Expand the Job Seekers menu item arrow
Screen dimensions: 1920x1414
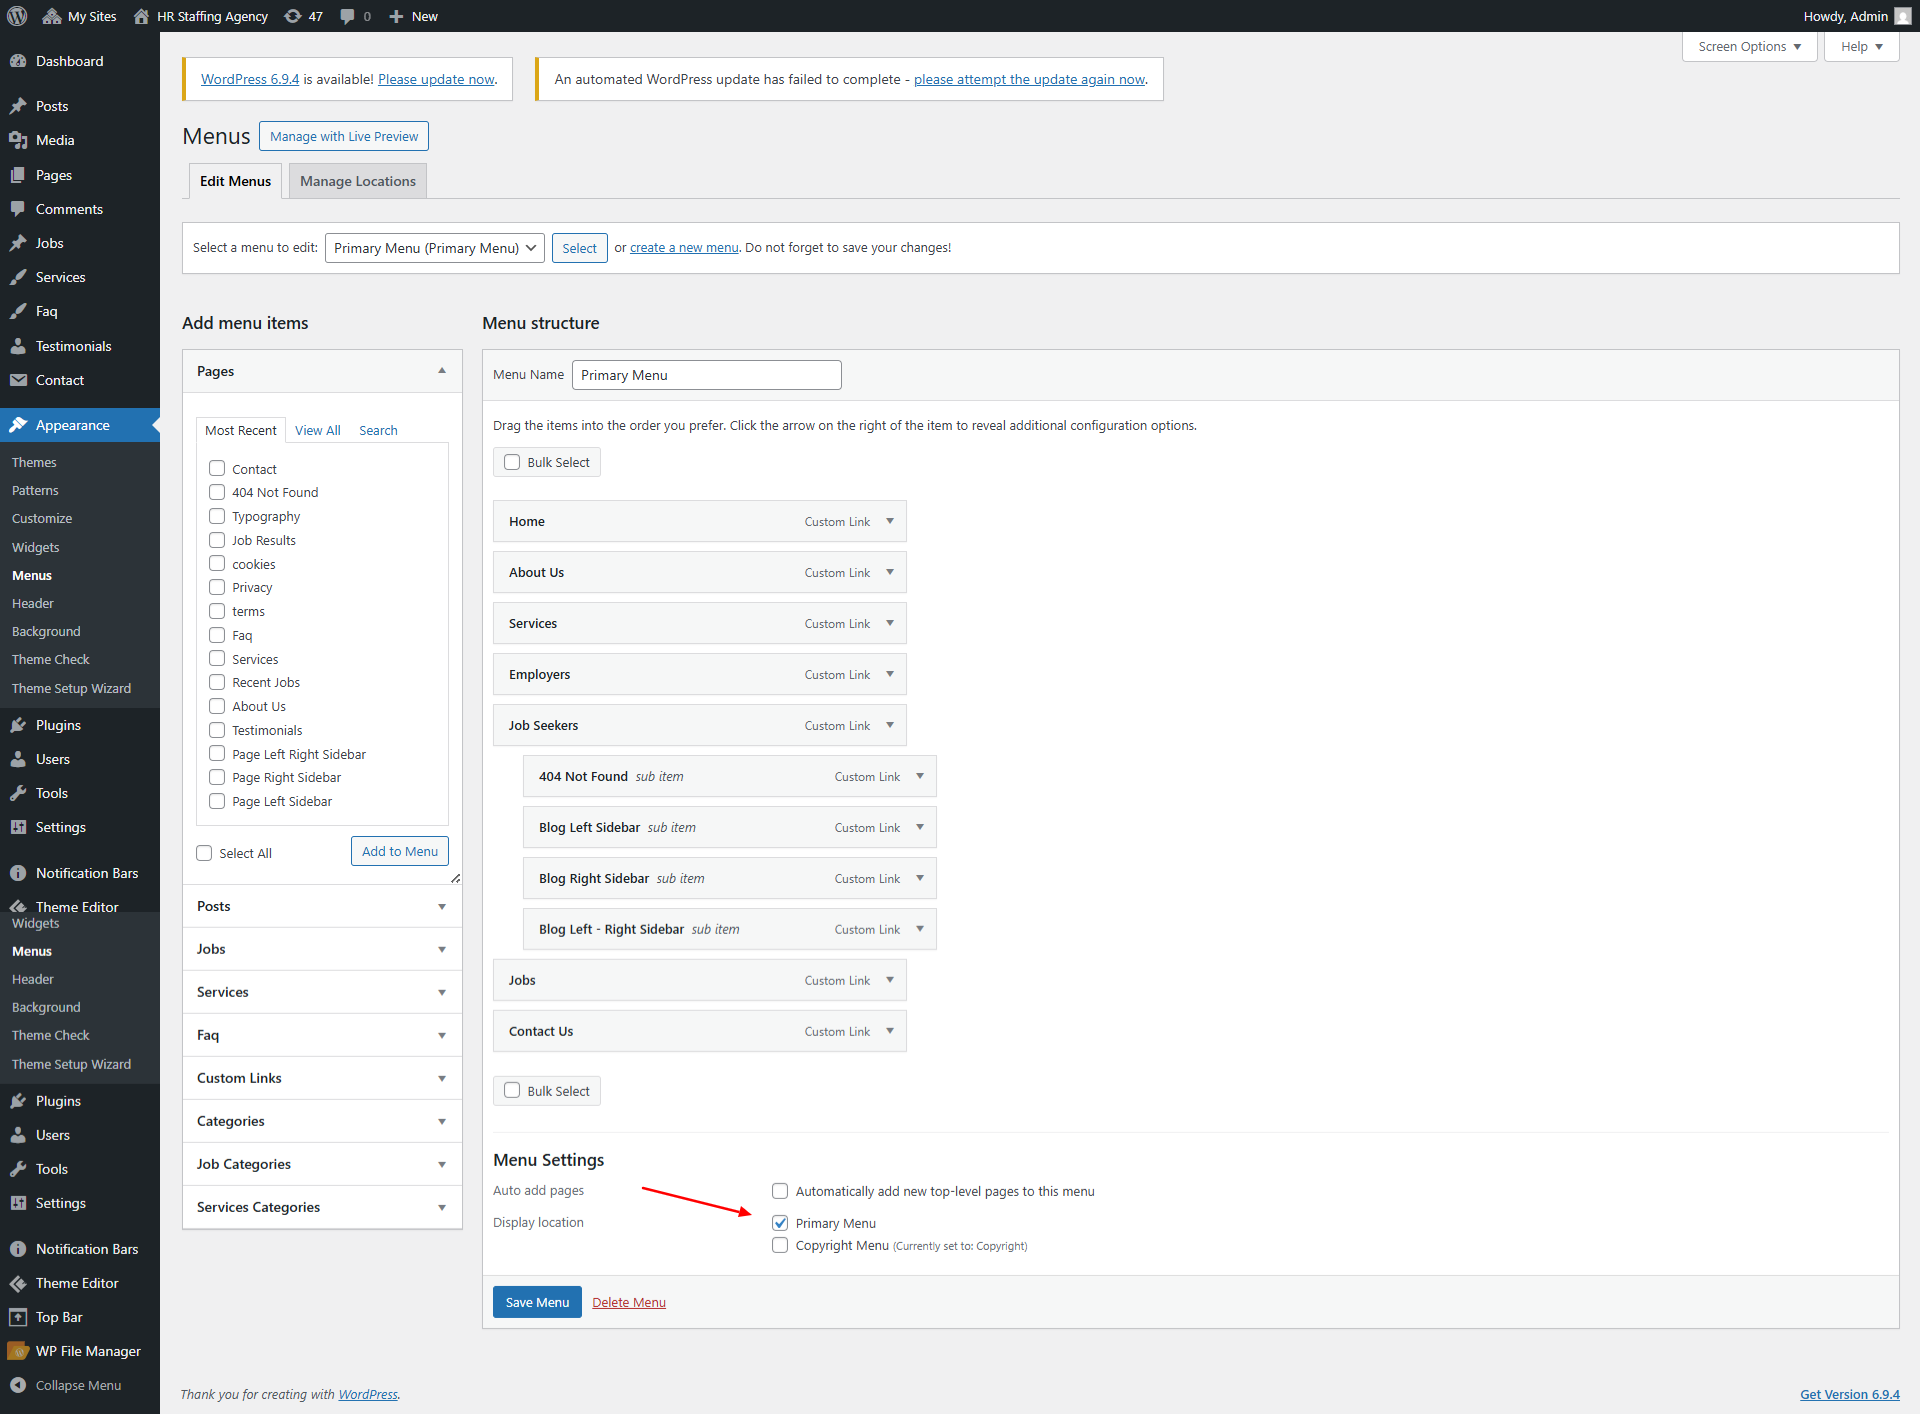[890, 725]
